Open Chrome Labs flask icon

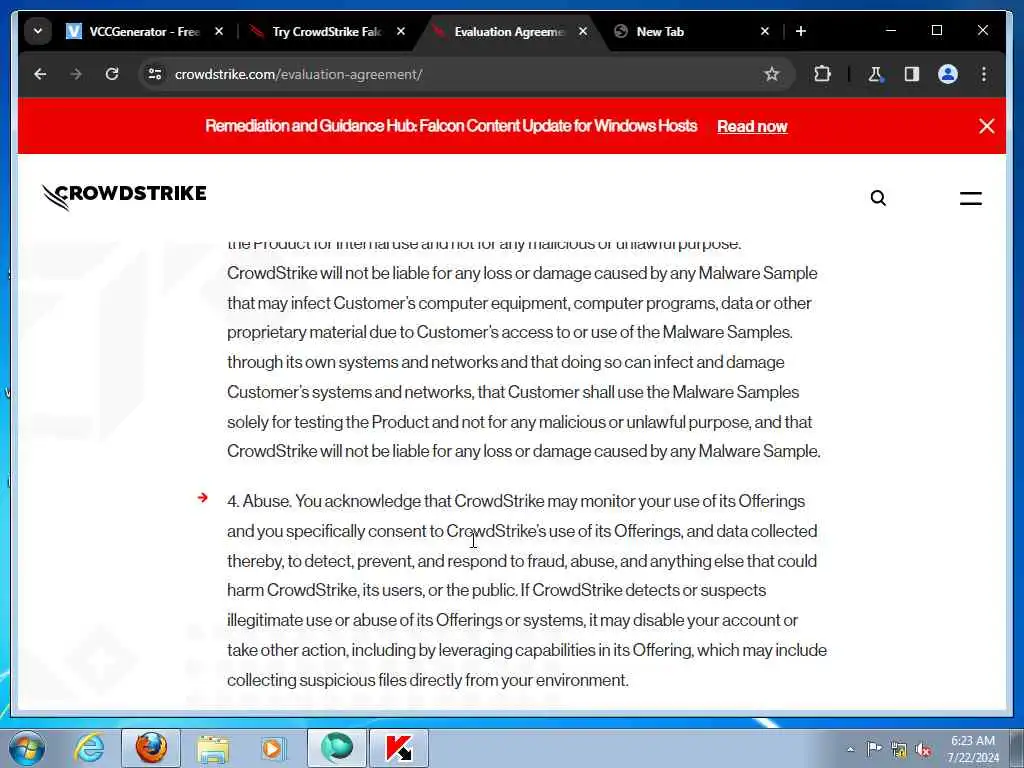(876, 74)
